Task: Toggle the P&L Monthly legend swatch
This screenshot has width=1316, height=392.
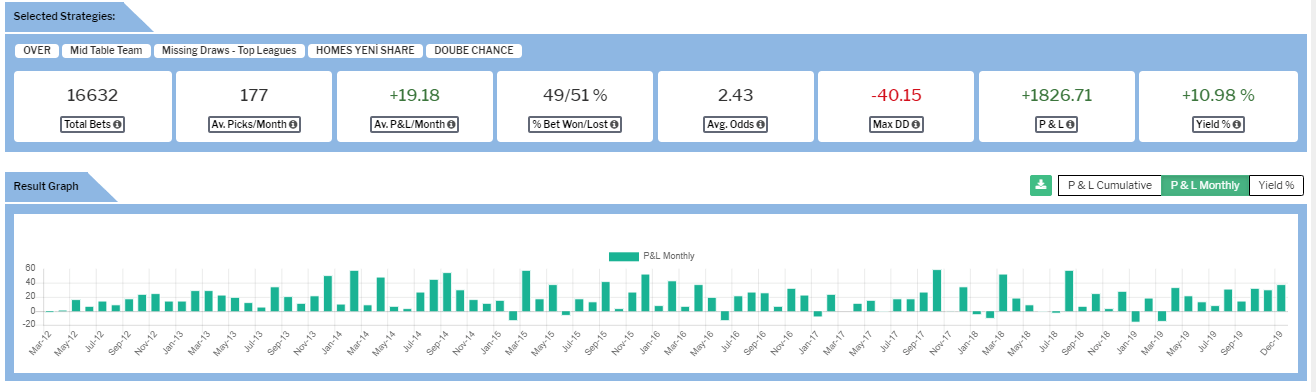Action: (x=624, y=256)
